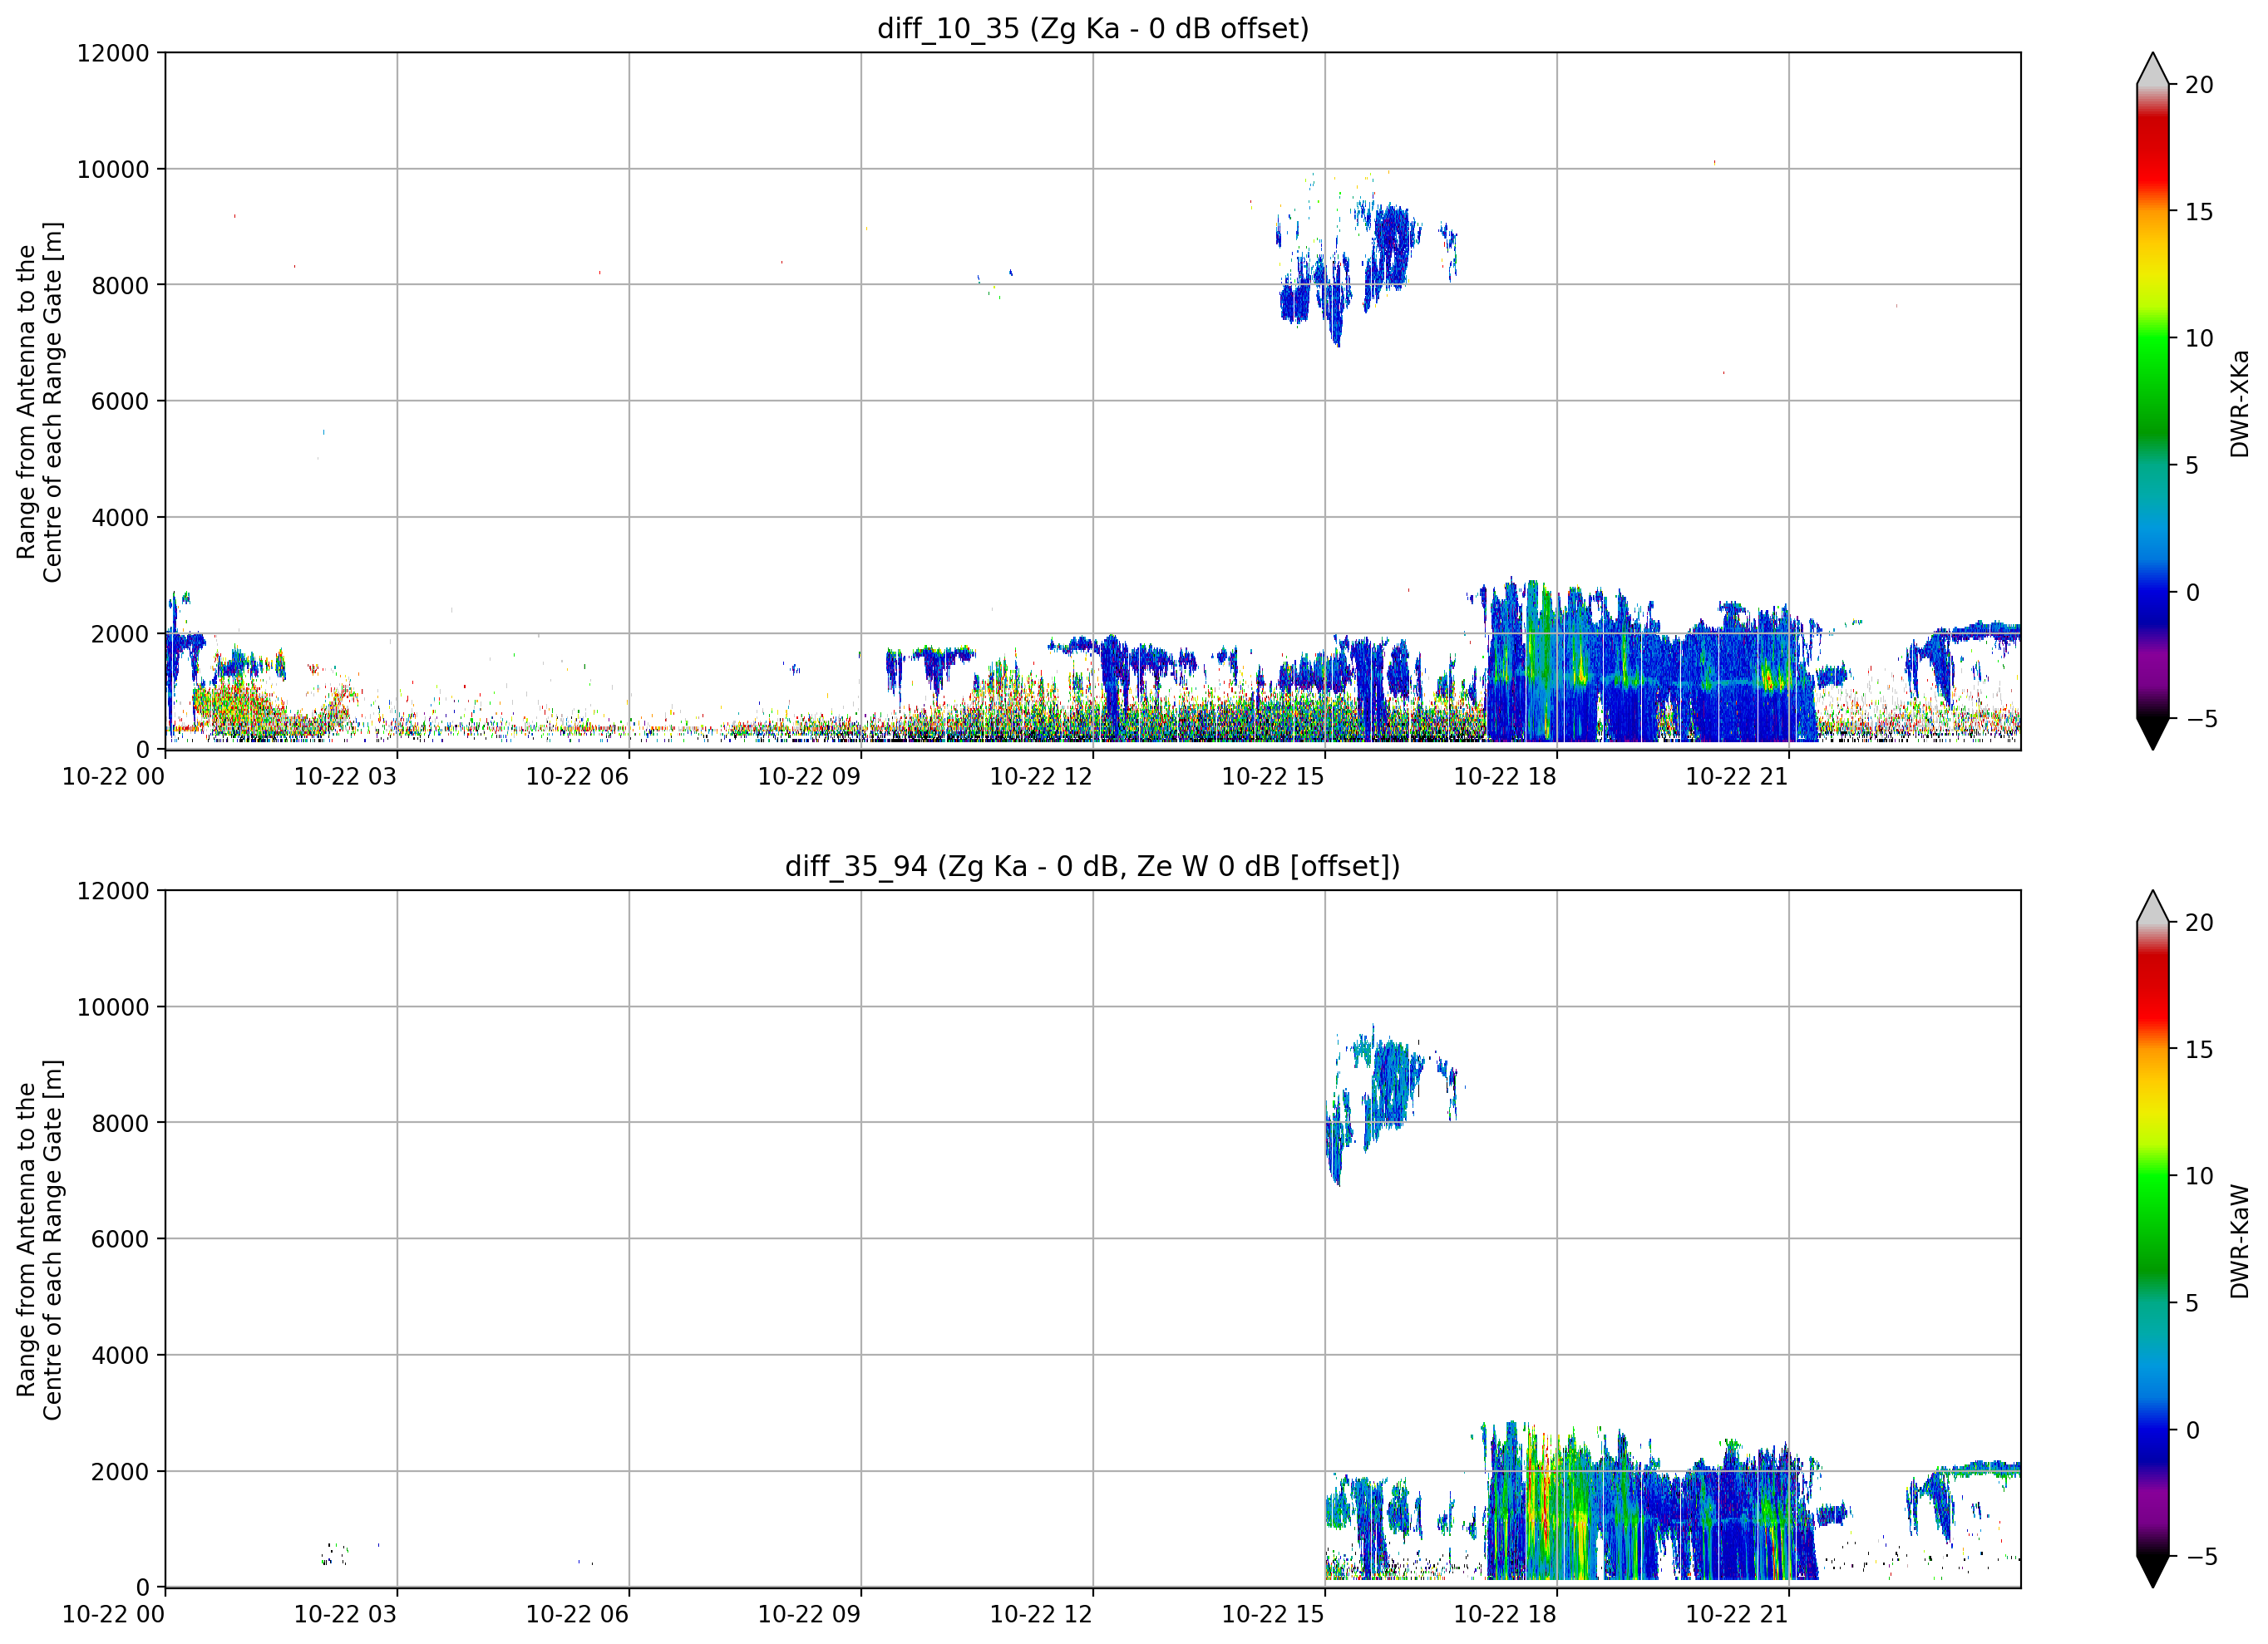Click the 10-22 21 tick label on bottom plot

(x=1737, y=1614)
